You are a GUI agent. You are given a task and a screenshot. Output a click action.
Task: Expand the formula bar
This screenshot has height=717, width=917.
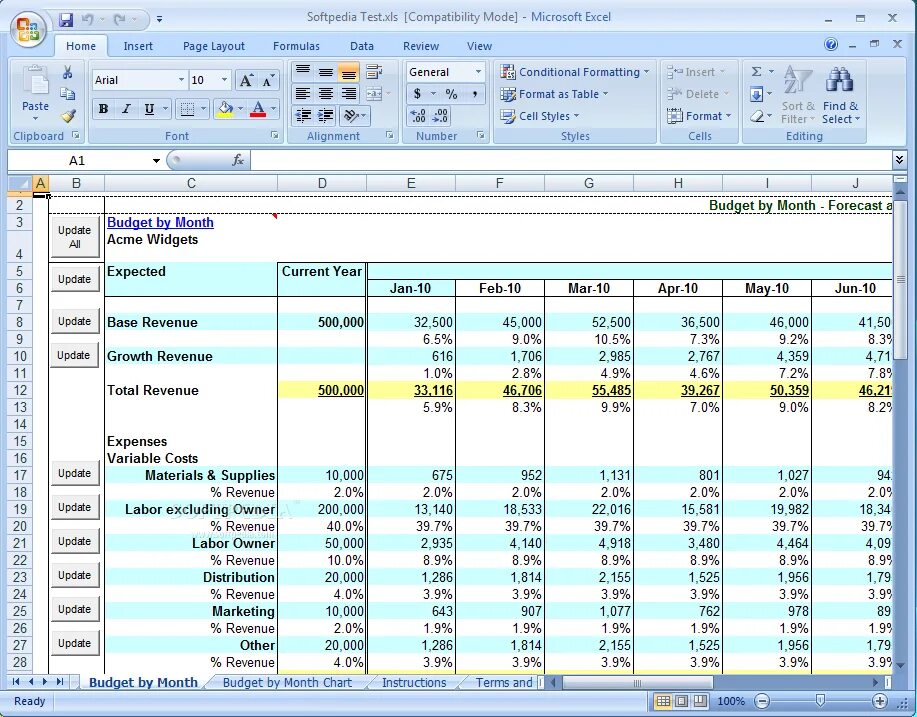click(x=899, y=160)
